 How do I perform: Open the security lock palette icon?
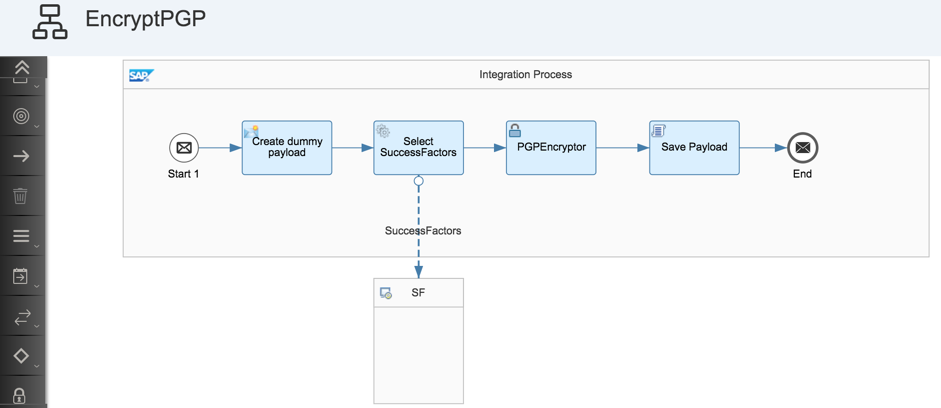pyautogui.click(x=20, y=395)
